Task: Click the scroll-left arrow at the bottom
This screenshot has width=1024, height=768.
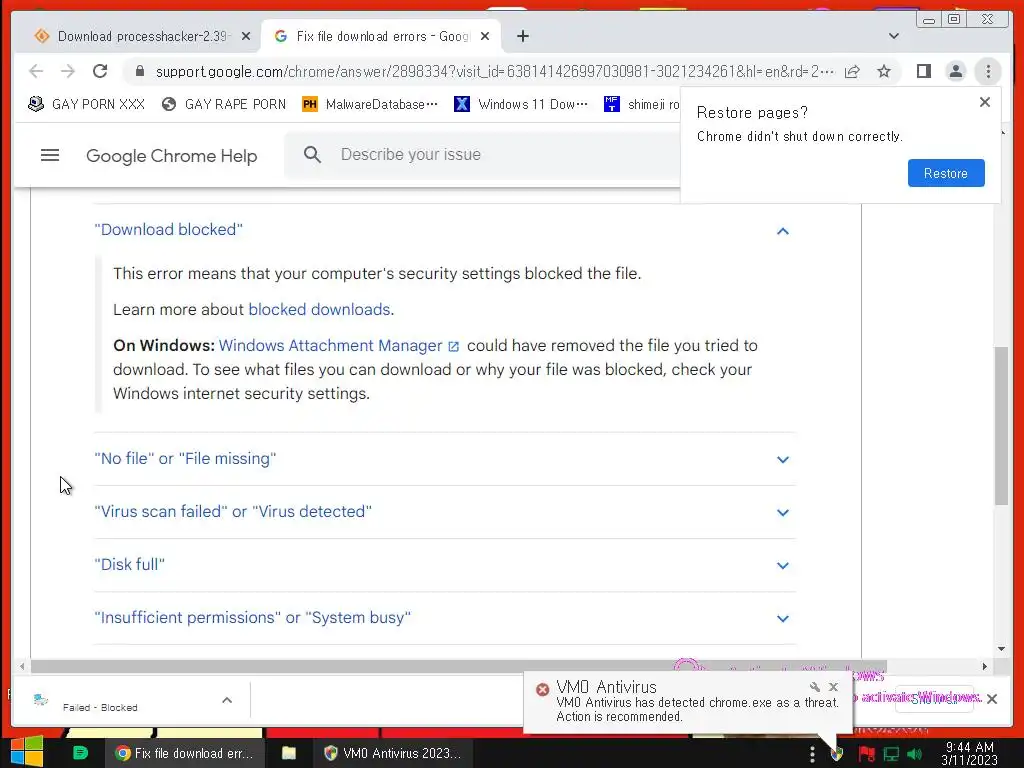Action: click(x=22, y=666)
